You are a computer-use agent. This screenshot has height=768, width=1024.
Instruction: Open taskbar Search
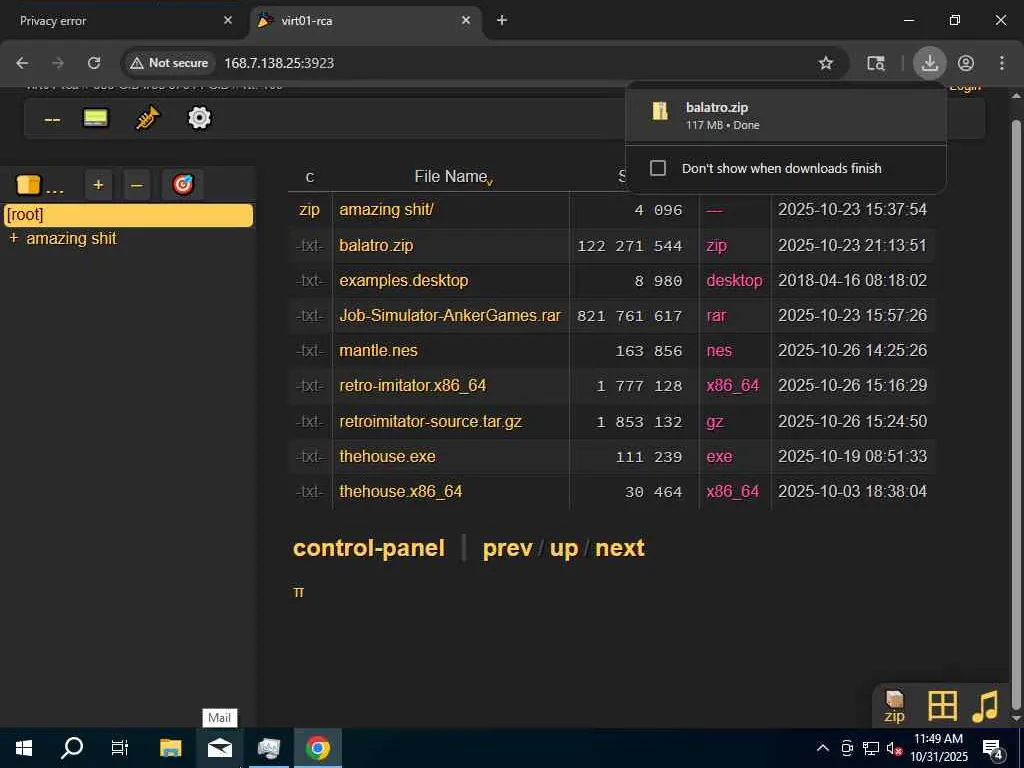72,748
